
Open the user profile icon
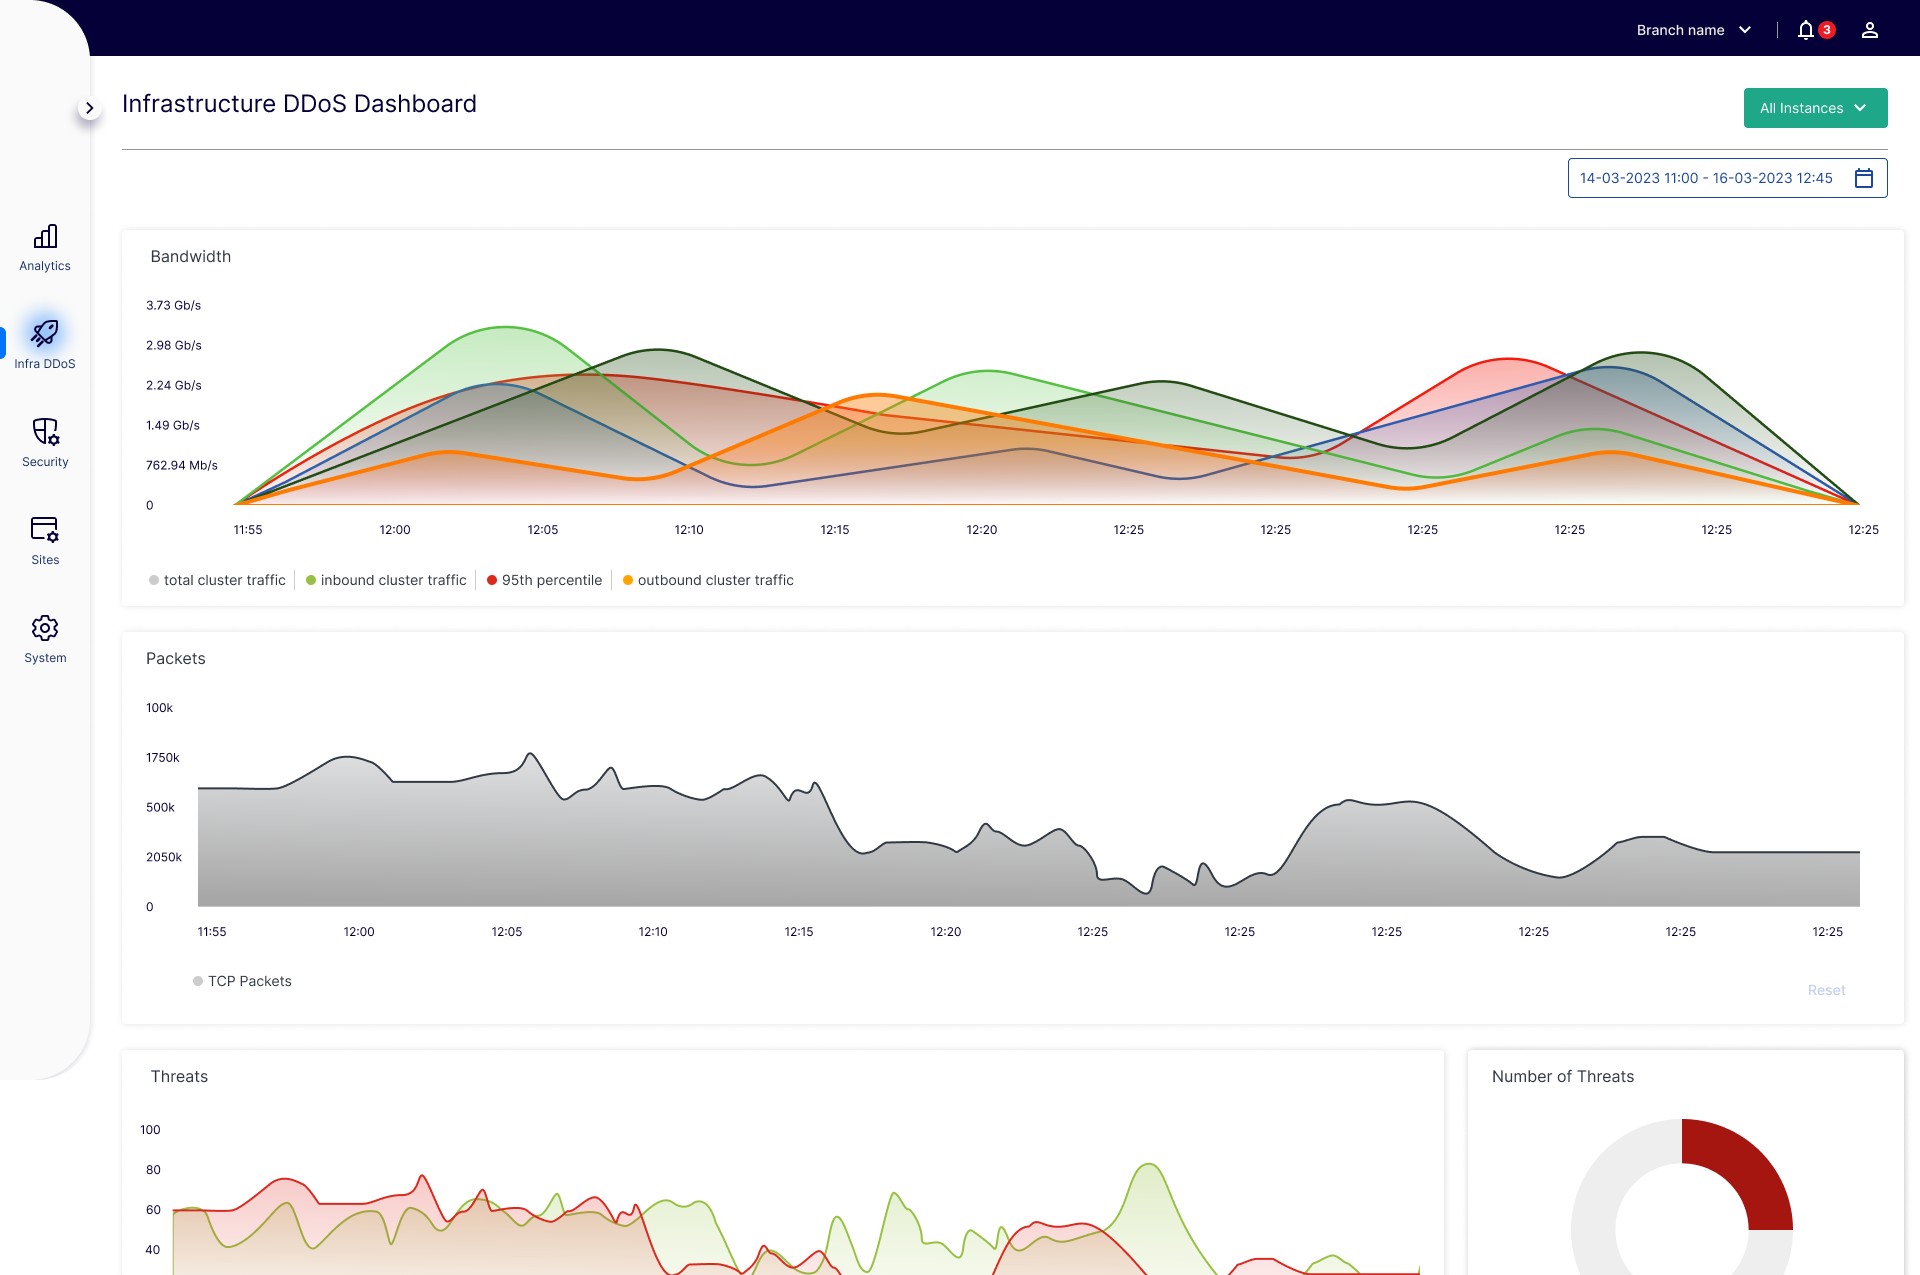(1869, 30)
